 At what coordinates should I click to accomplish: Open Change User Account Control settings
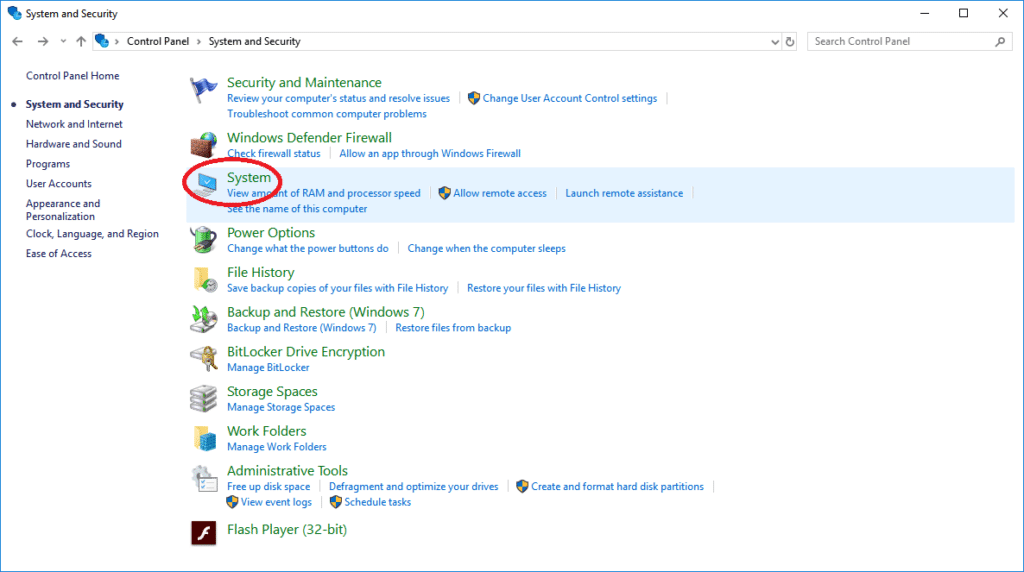569,98
